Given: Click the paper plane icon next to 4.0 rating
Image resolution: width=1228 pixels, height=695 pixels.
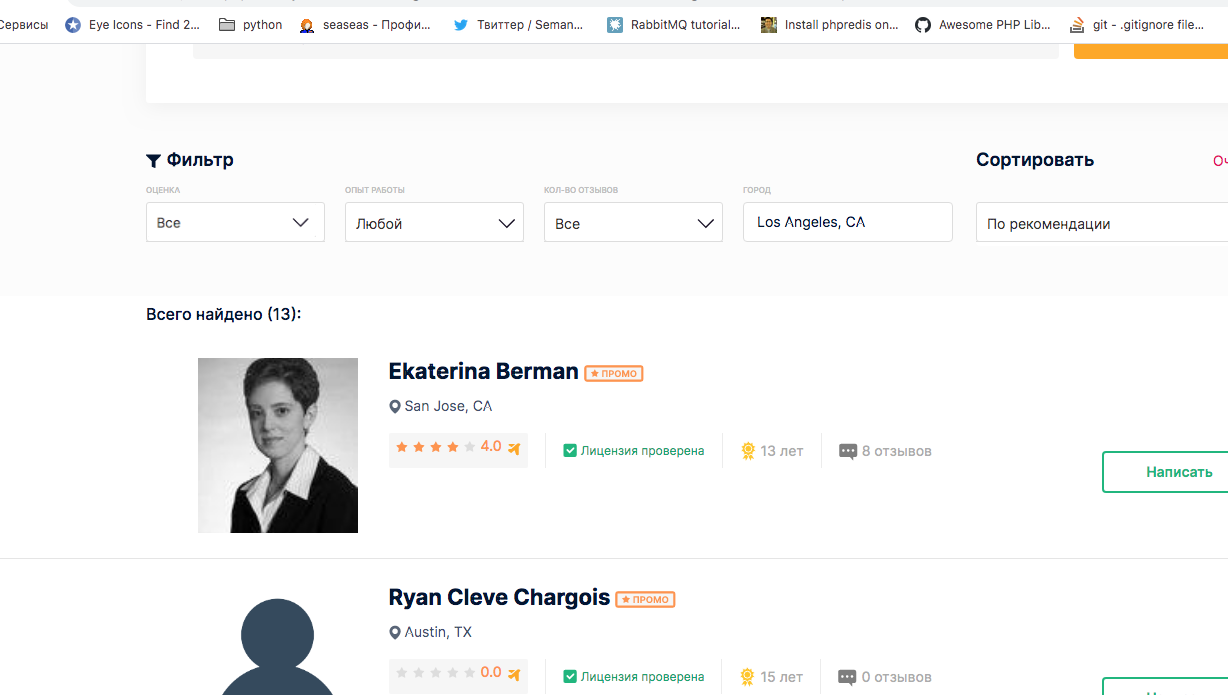Looking at the screenshot, I should tap(514, 448).
